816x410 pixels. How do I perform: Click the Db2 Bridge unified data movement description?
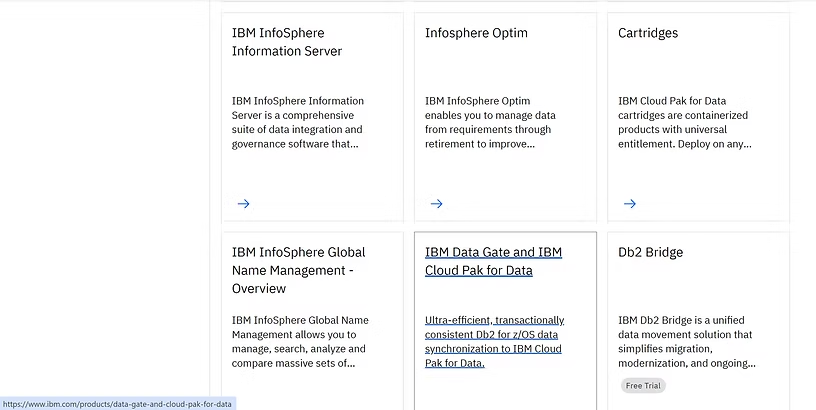tap(687, 342)
